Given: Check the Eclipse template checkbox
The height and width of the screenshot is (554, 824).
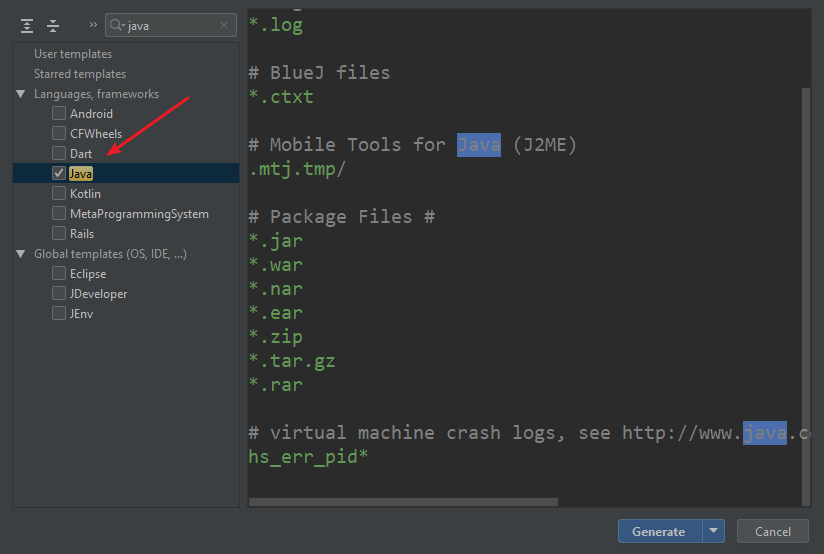Looking at the screenshot, I should click(x=59, y=274).
